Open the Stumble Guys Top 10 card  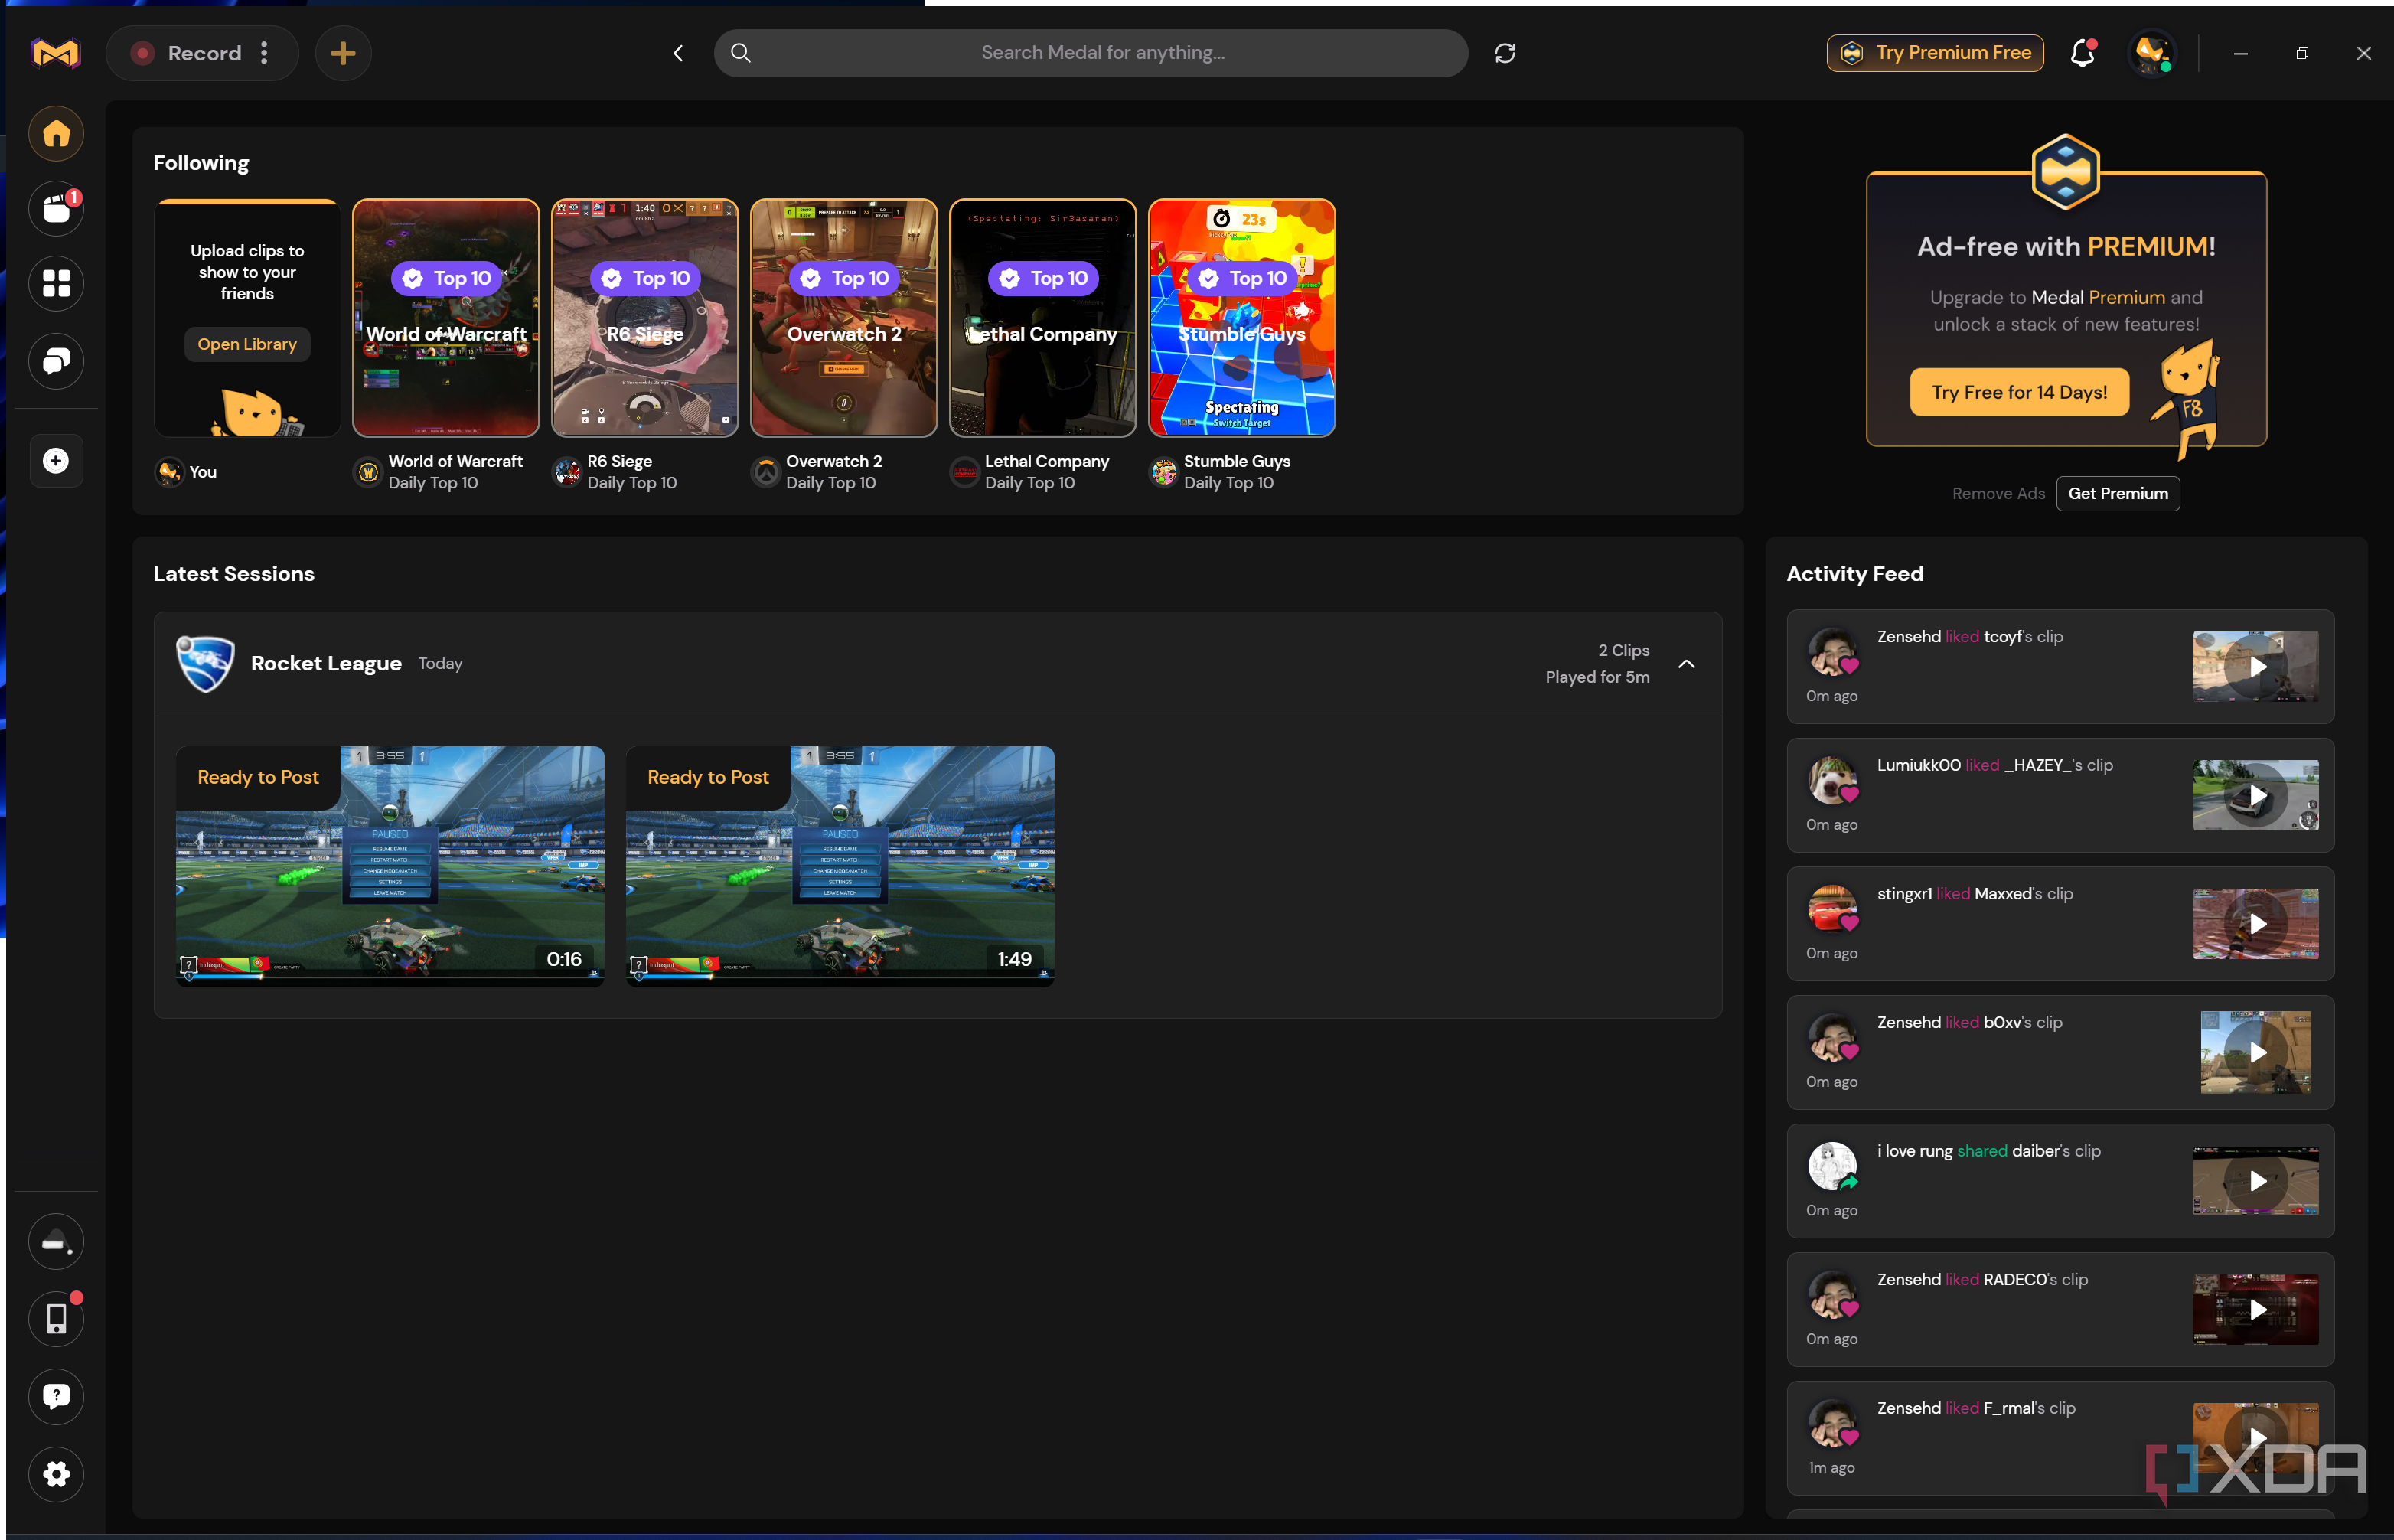tap(1242, 318)
